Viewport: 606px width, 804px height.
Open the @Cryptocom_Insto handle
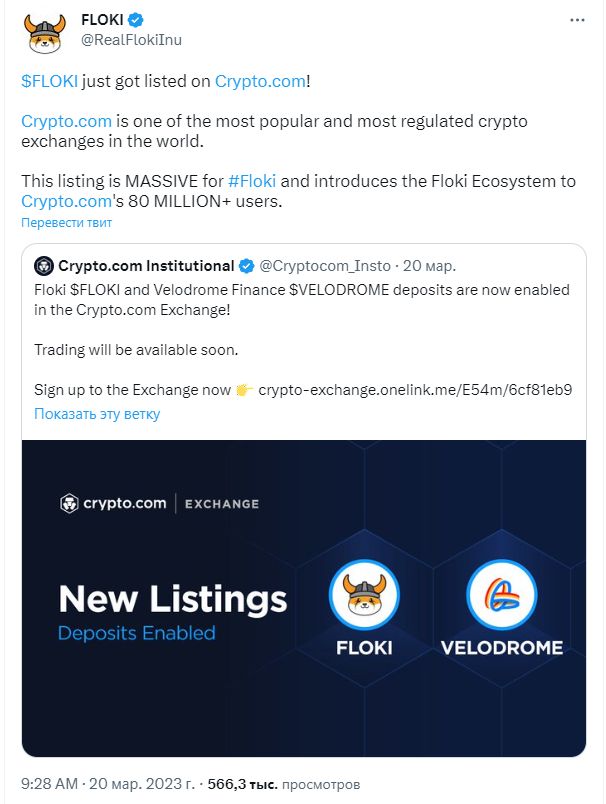pyautogui.click(x=325, y=266)
